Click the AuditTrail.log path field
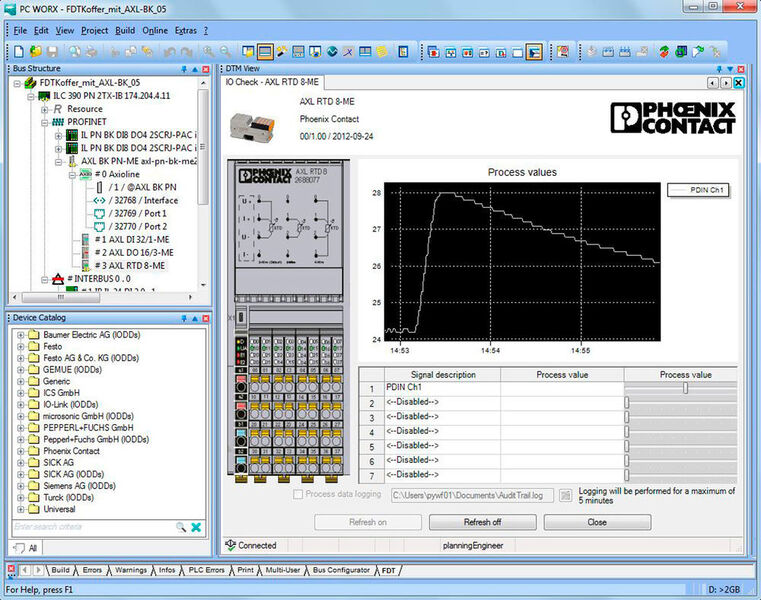This screenshot has width=761, height=600. (x=472, y=496)
